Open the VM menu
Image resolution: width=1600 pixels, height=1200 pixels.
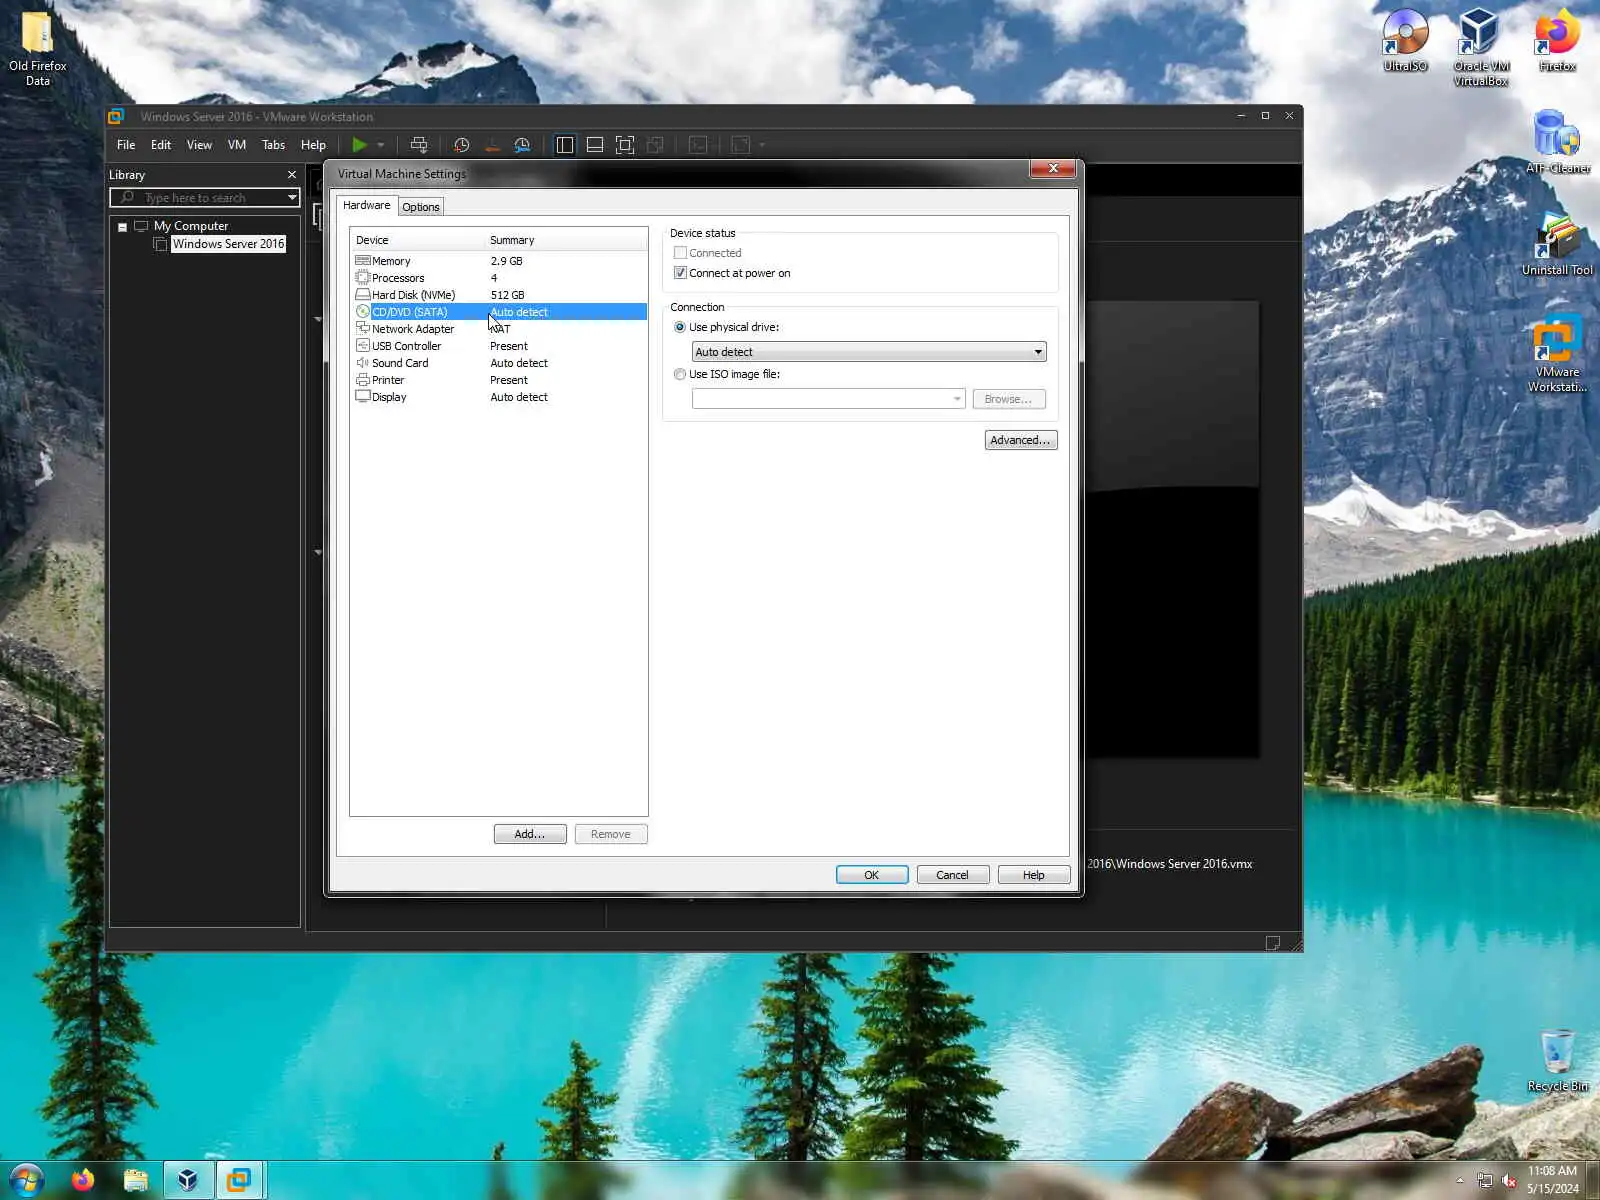[237, 145]
